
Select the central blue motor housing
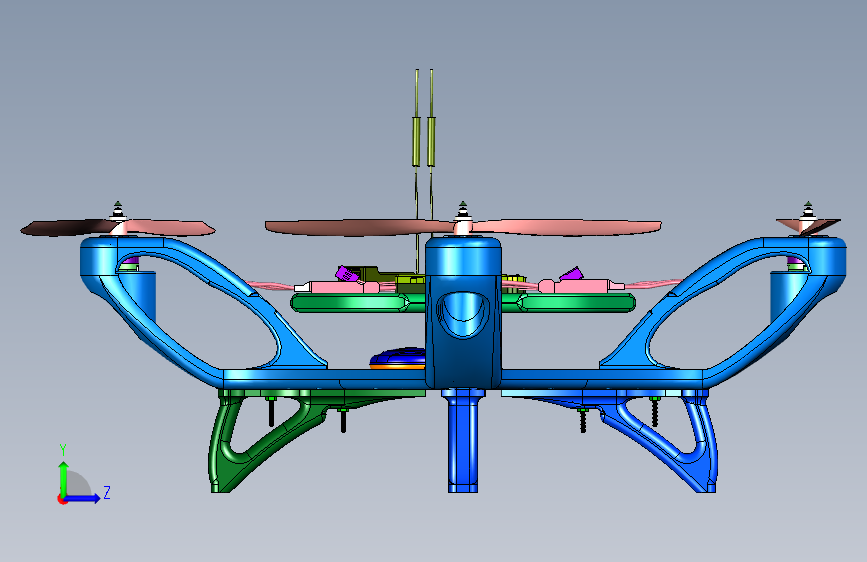coord(463,313)
